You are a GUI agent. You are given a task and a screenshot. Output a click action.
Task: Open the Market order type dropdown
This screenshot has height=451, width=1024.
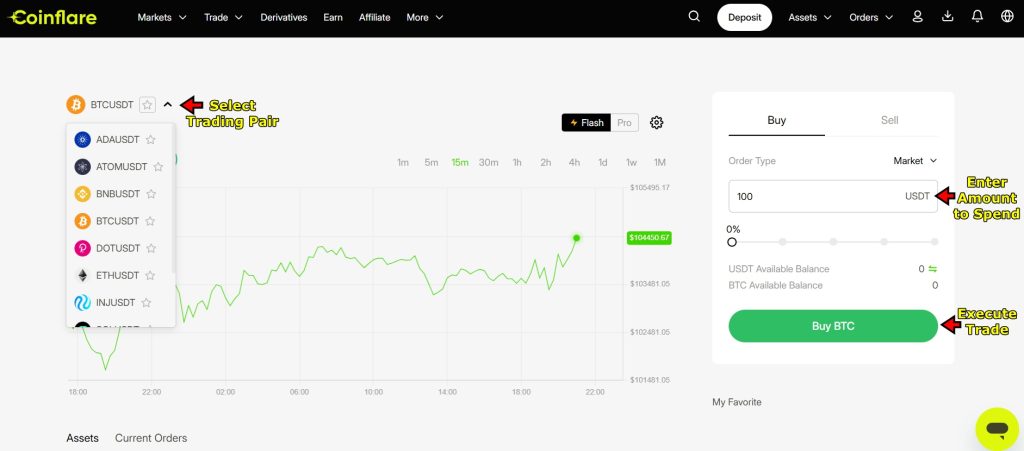point(915,161)
